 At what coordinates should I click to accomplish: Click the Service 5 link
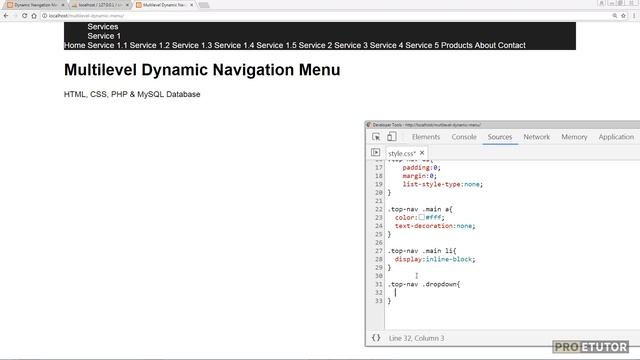tap(422, 45)
